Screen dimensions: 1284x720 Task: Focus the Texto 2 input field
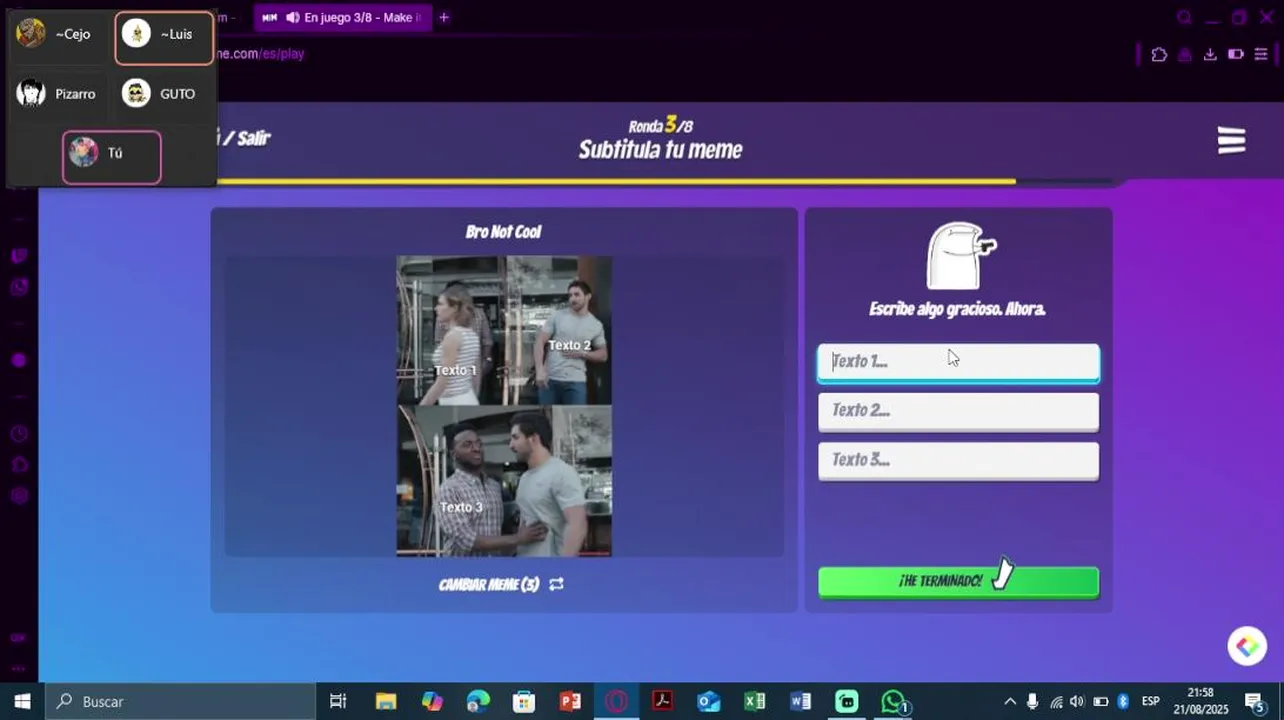pyautogui.click(x=958, y=411)
